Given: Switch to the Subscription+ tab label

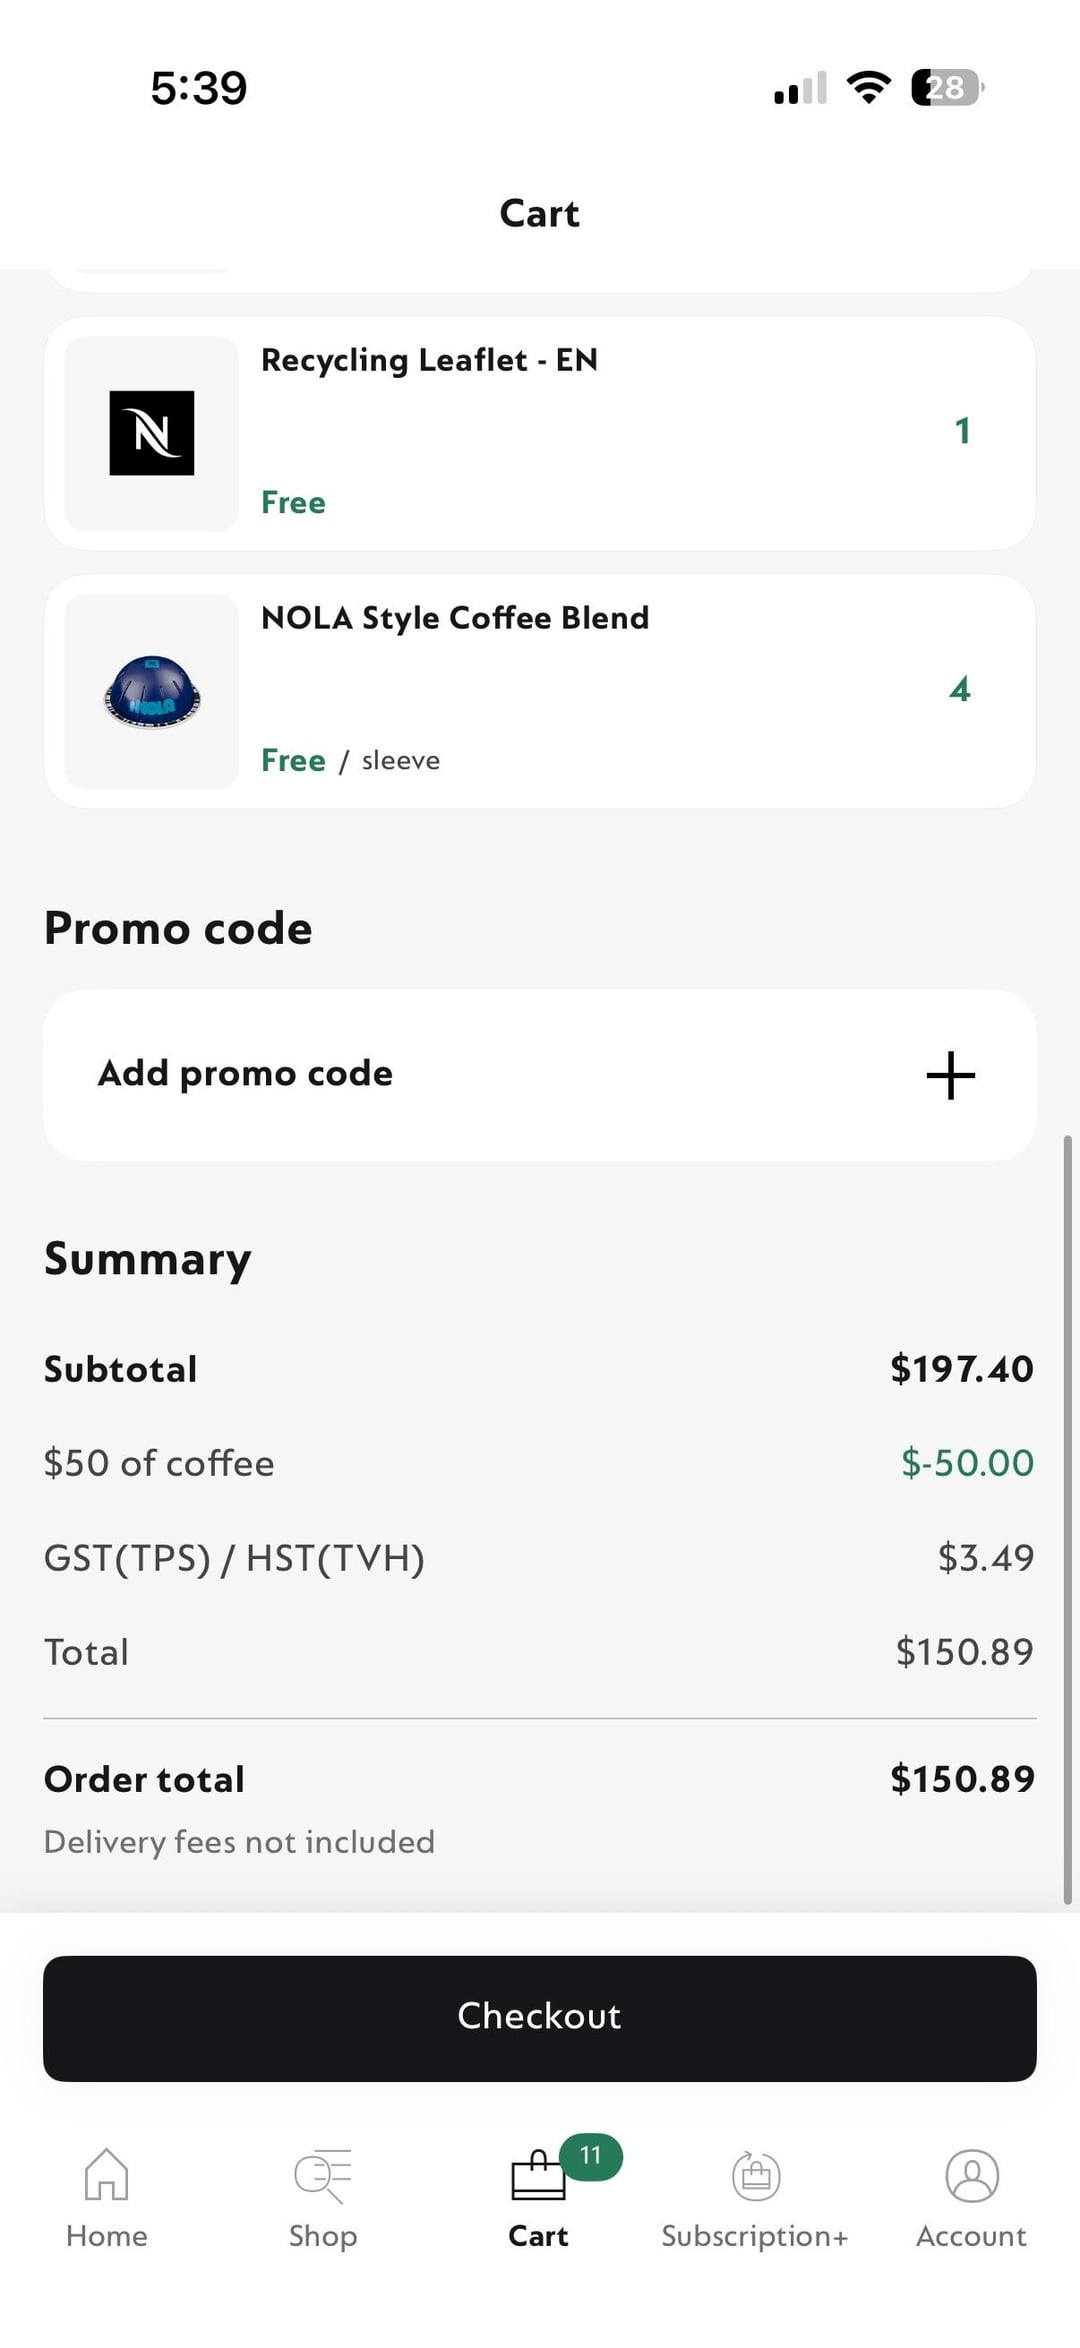Looking at the screenshot, I should 755,2236.
